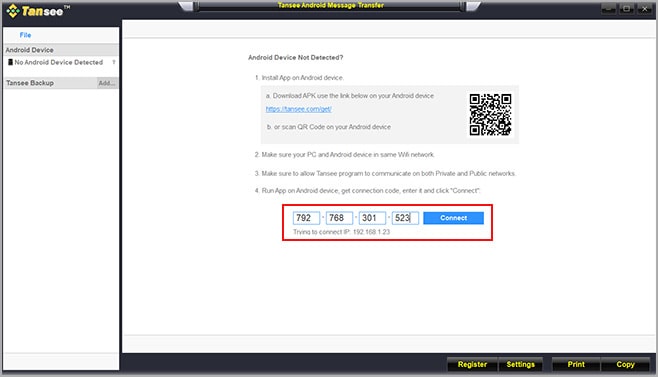Select the Android Device section header

tap(61, 50)
